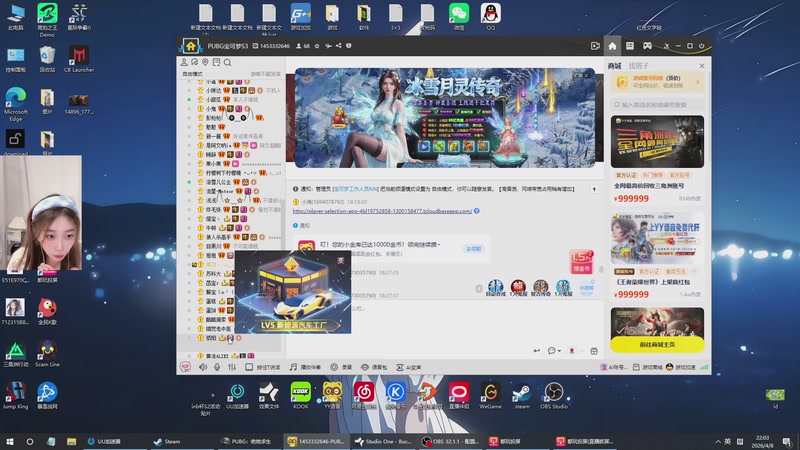Screen dimensions: 800x450
Task: Click the YY home badge icon
Action: 190,46
